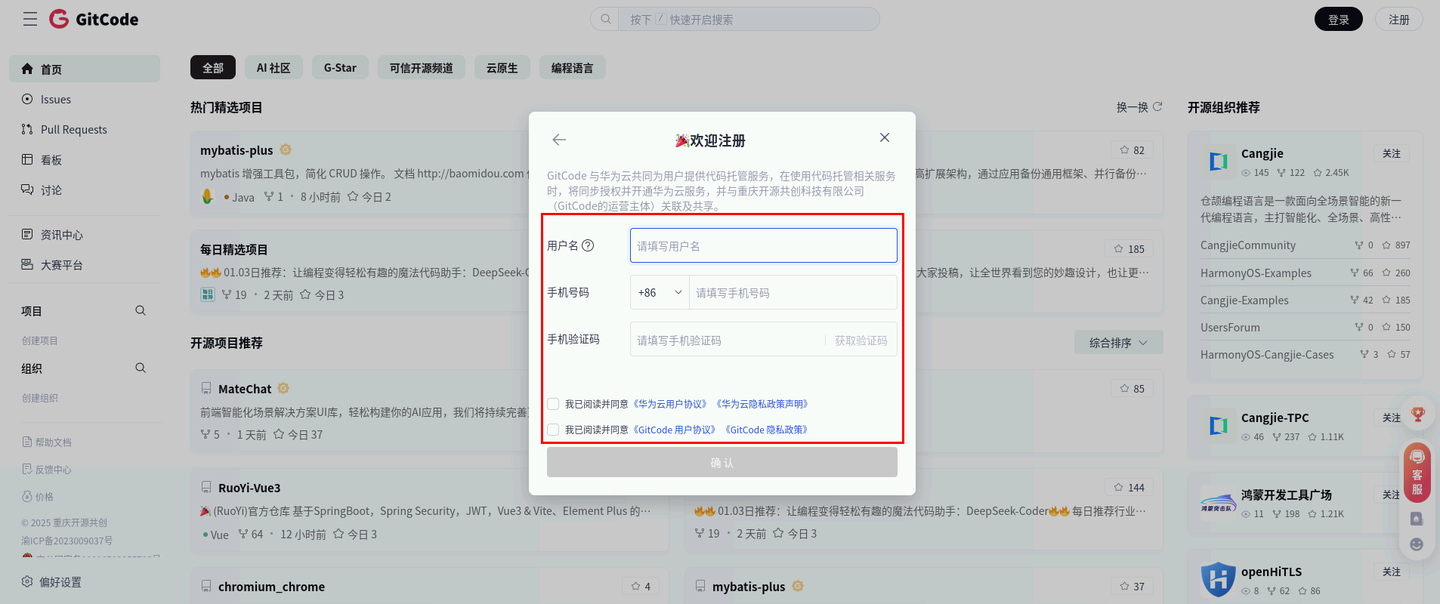Open the 大赛平台 competition platform icon
This screenshot has width=1440, height=604.
(27, 264)
